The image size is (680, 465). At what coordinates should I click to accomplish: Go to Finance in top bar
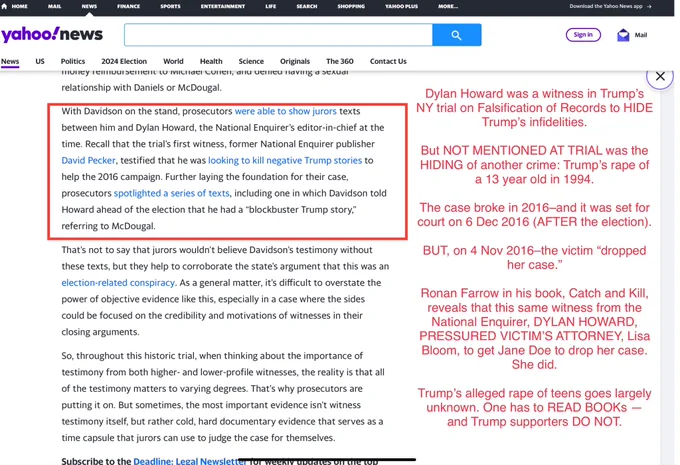[128, 6]
